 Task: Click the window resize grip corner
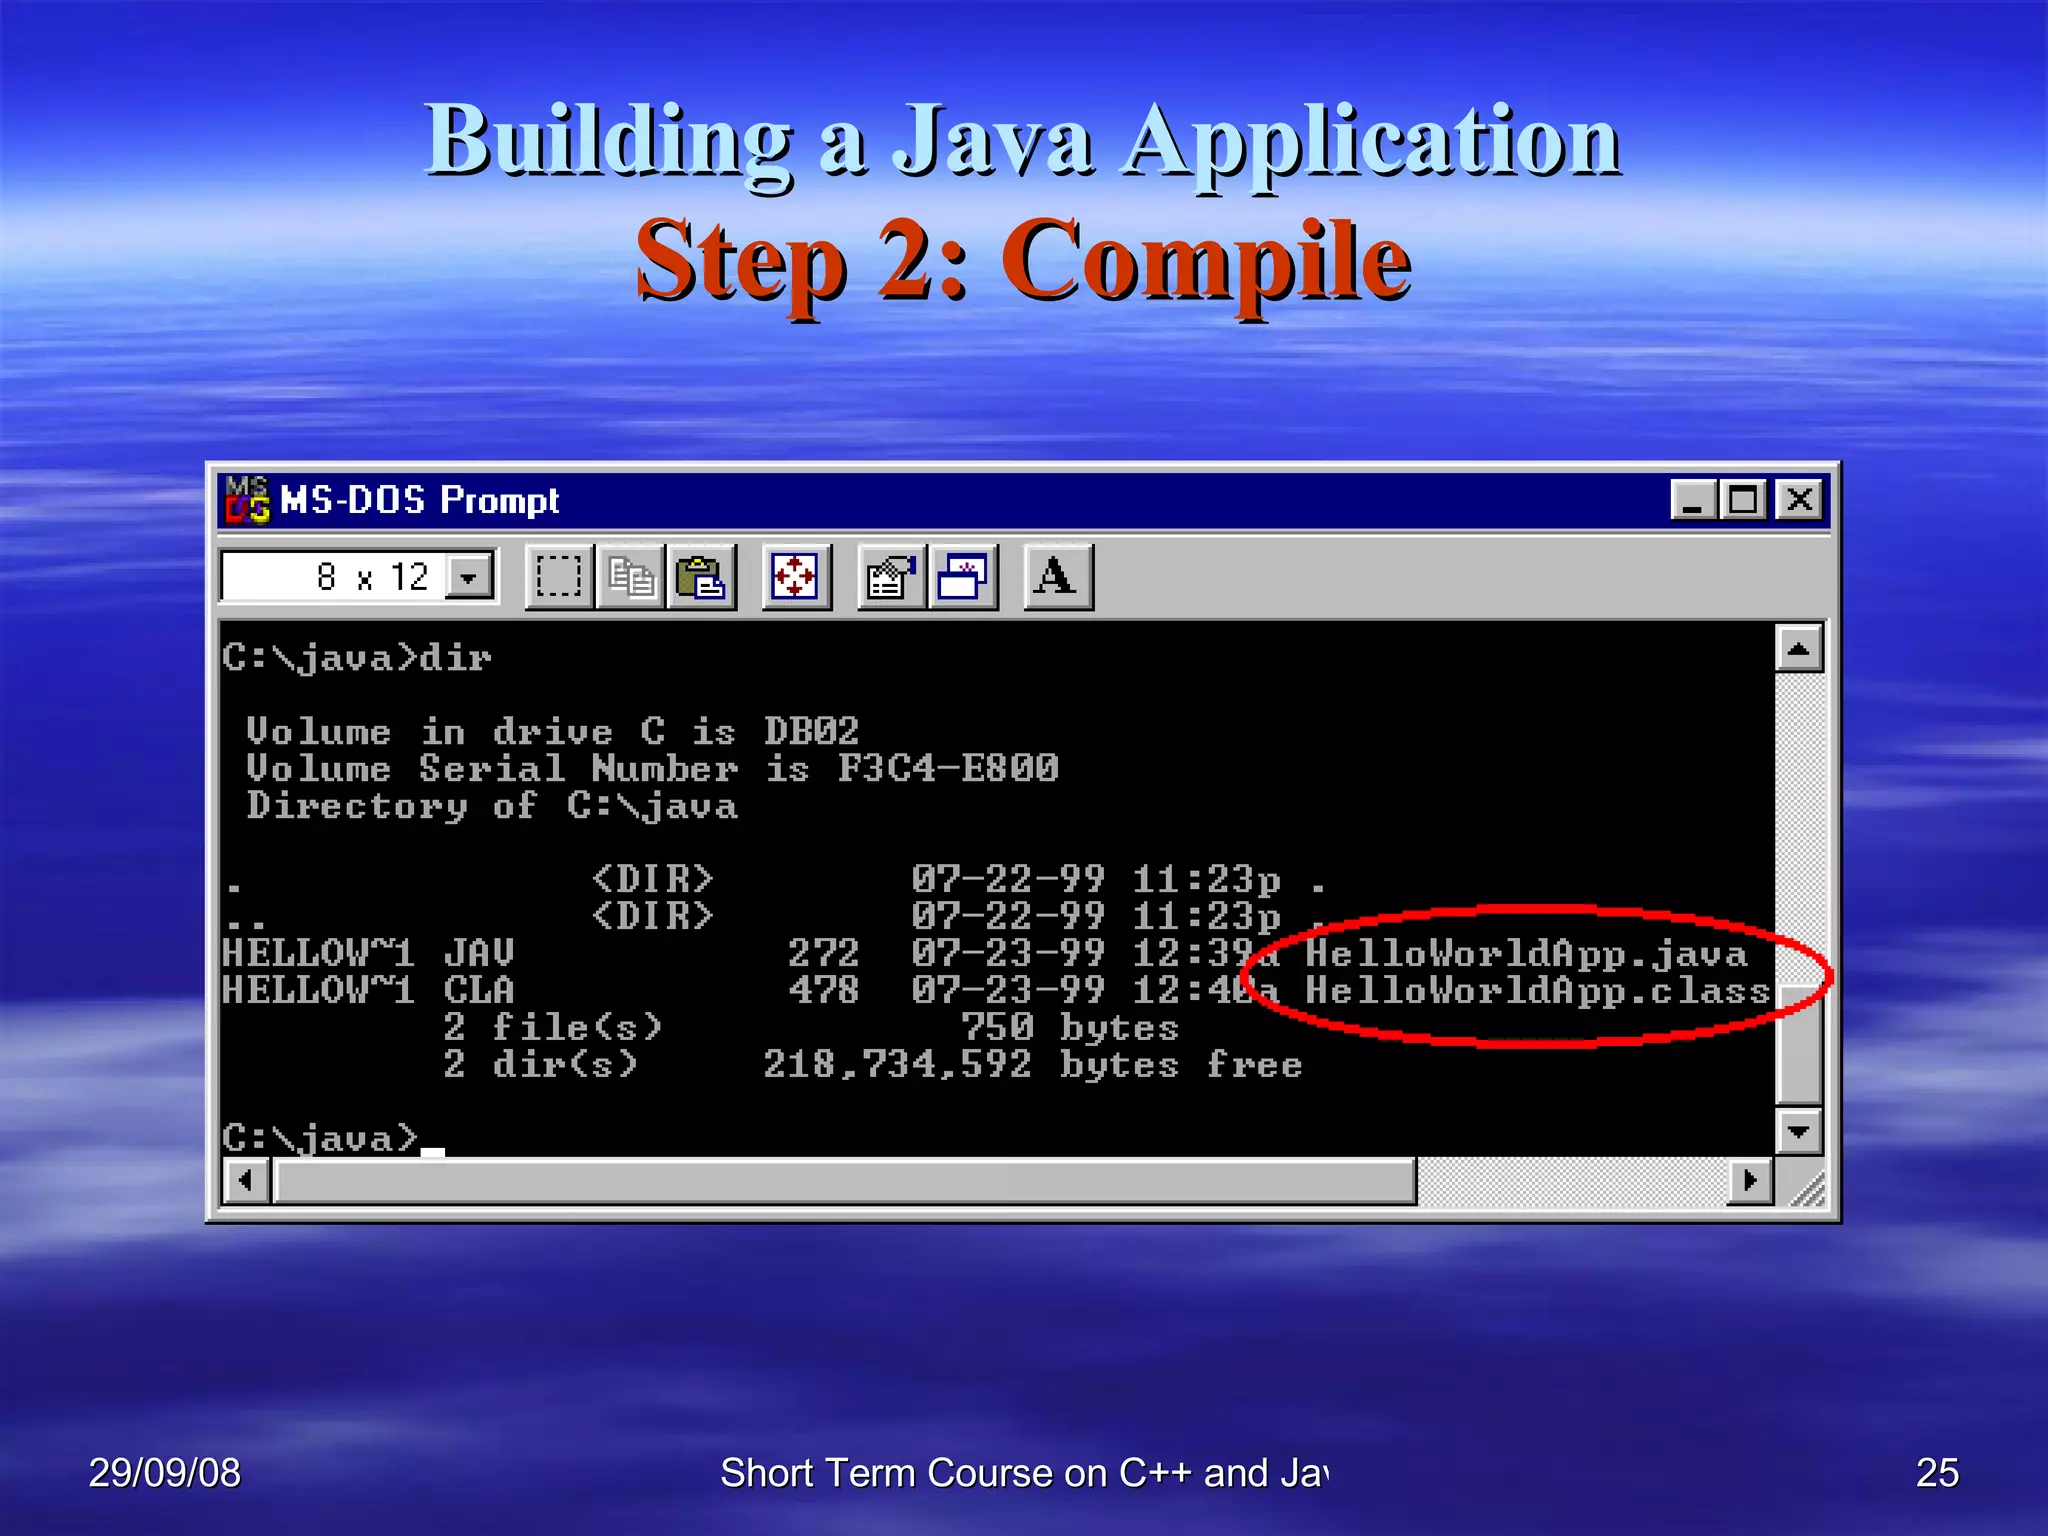coord(1808,1188)
